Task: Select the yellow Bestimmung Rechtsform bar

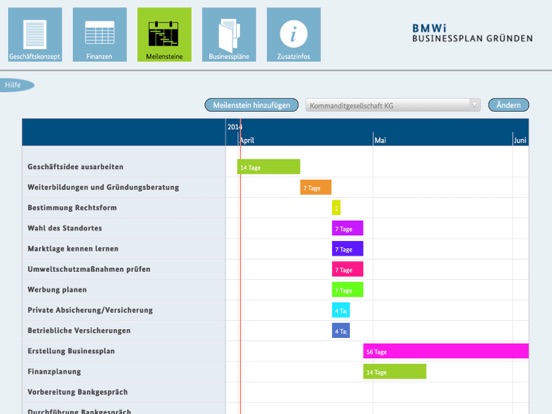Action: tap(336, 208)
